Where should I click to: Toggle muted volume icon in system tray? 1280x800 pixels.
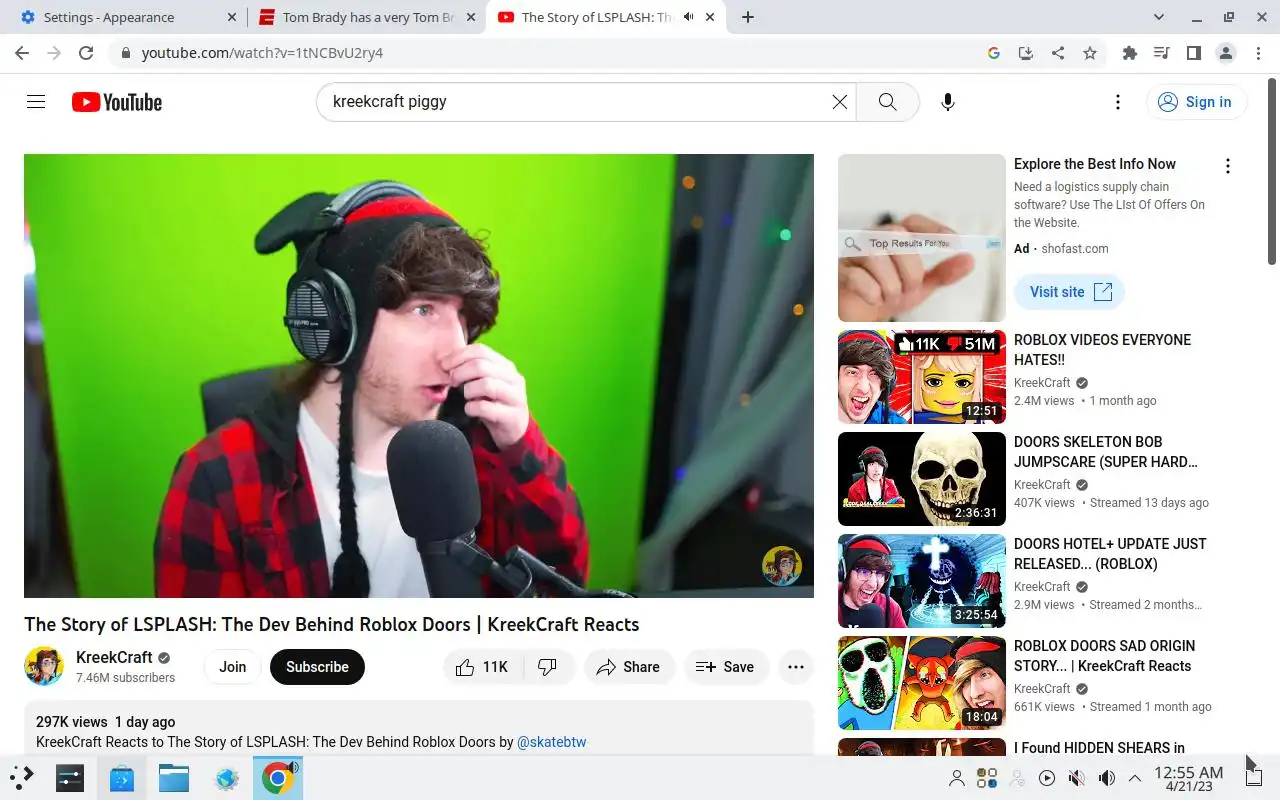pos(1077,778)
